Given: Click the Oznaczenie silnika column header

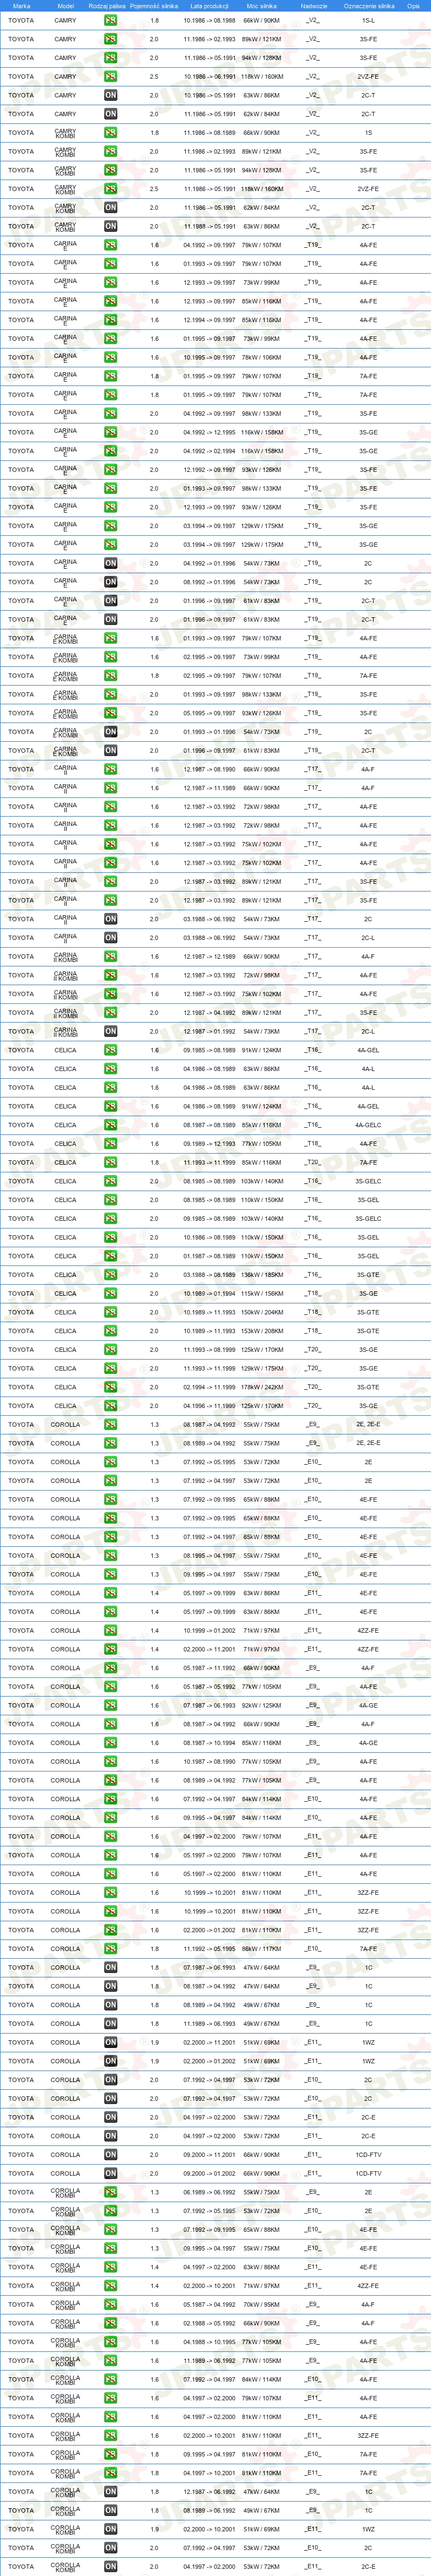Looking at the screenshot, I should click(369, 6).
